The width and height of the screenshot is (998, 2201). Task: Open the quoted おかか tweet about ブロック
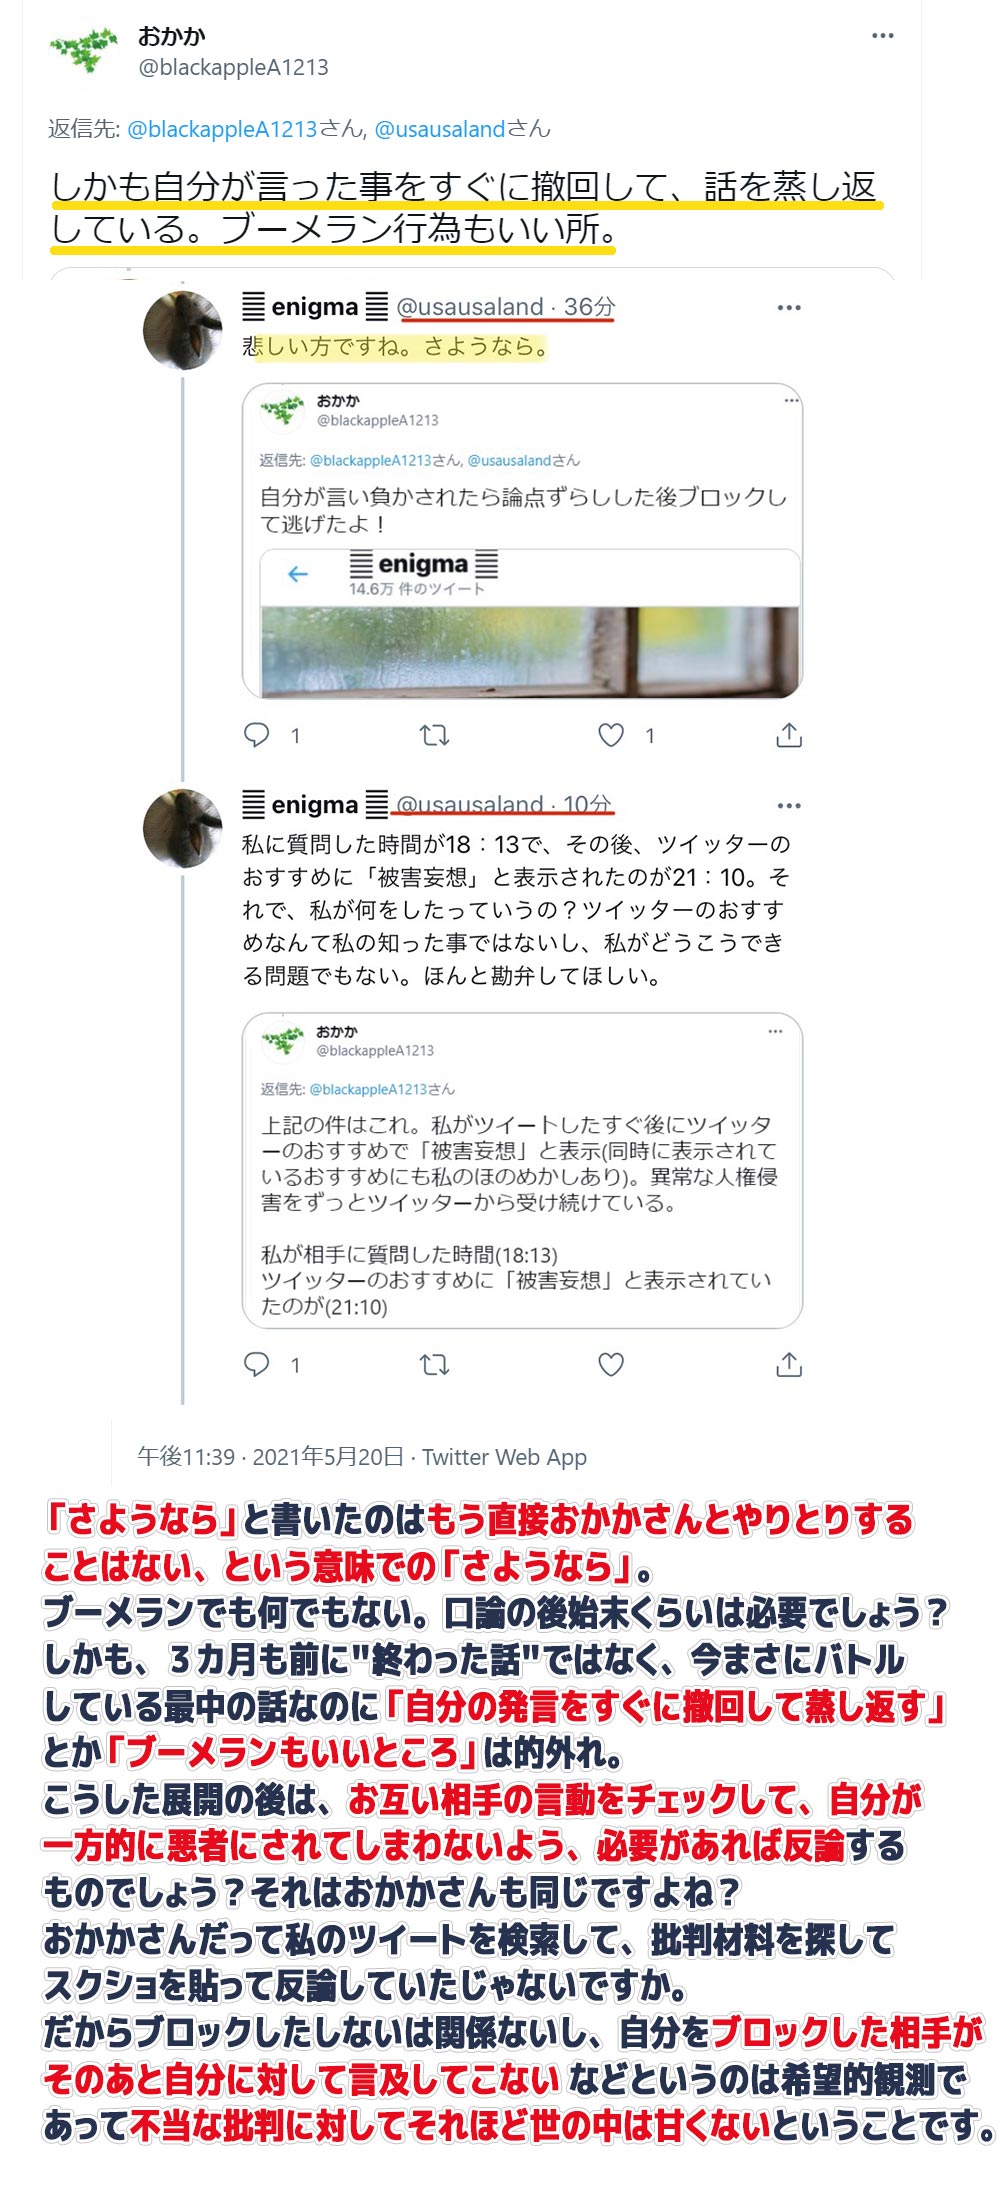coord(522,540)
